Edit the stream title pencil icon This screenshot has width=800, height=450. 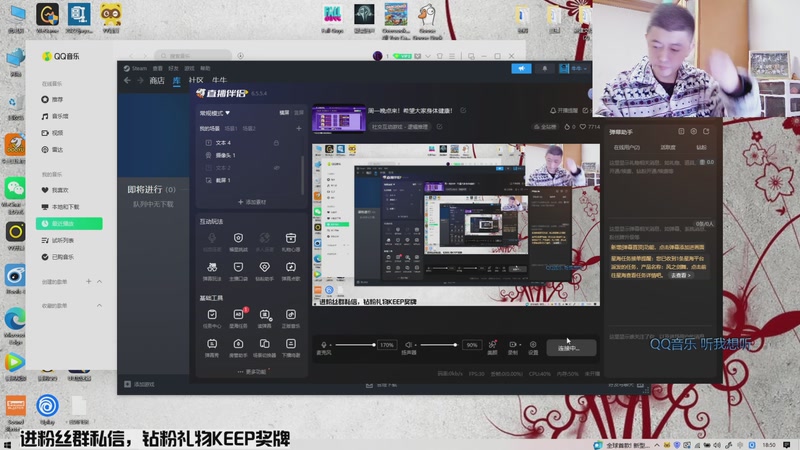click(463, 110)
